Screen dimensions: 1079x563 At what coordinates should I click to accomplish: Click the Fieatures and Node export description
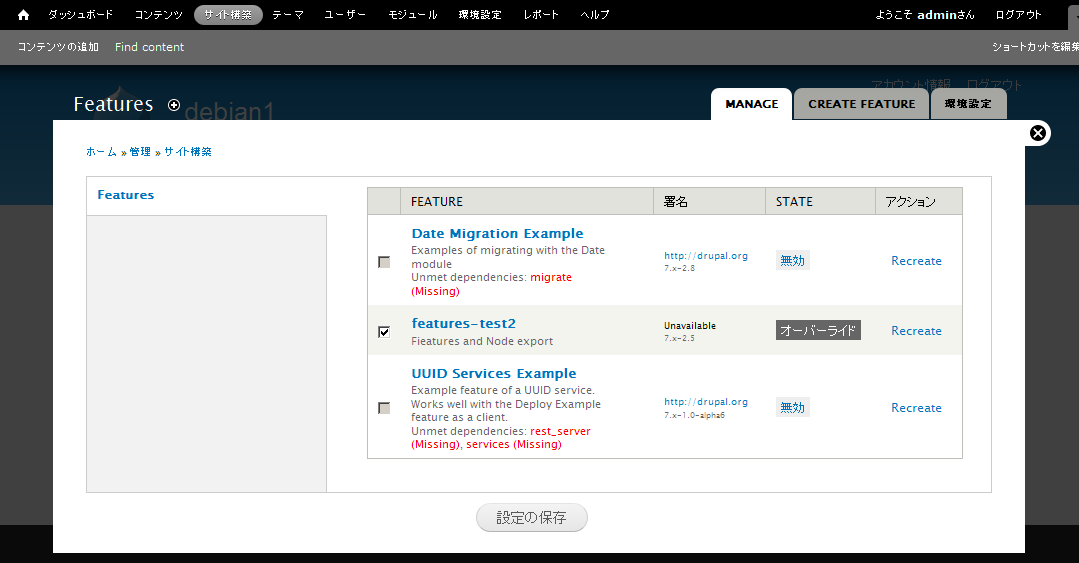coord(482,341)
